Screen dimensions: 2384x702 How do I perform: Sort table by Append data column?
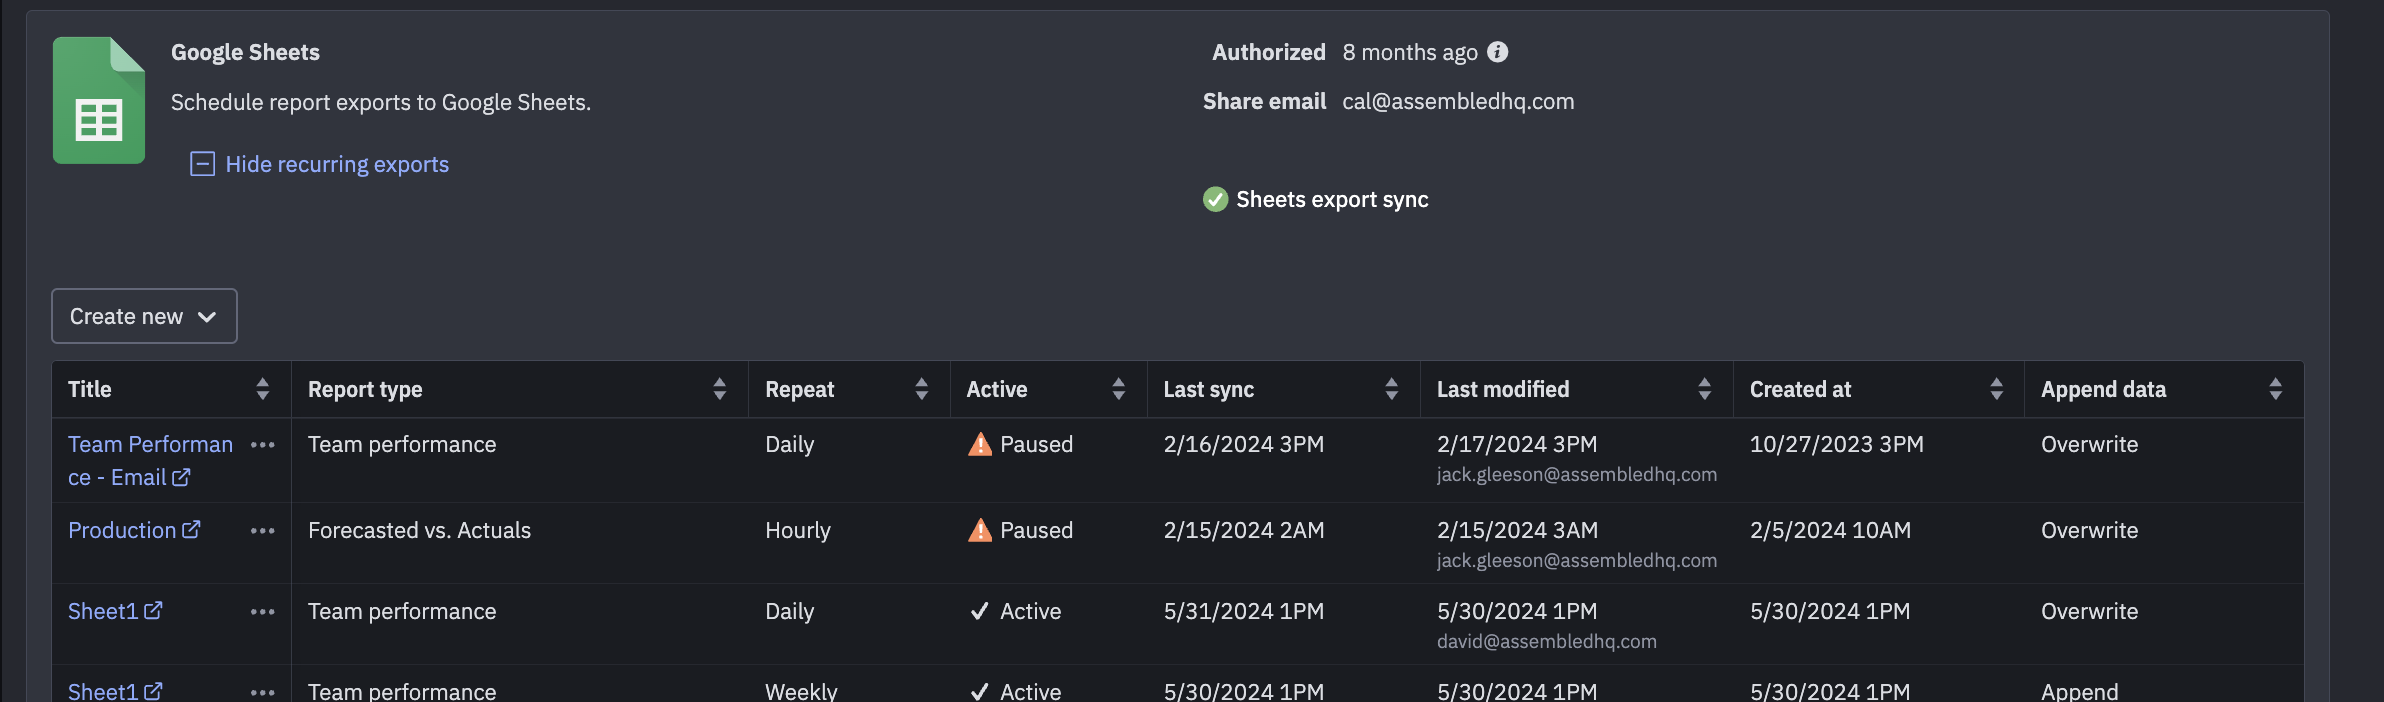coord(2275,389)
